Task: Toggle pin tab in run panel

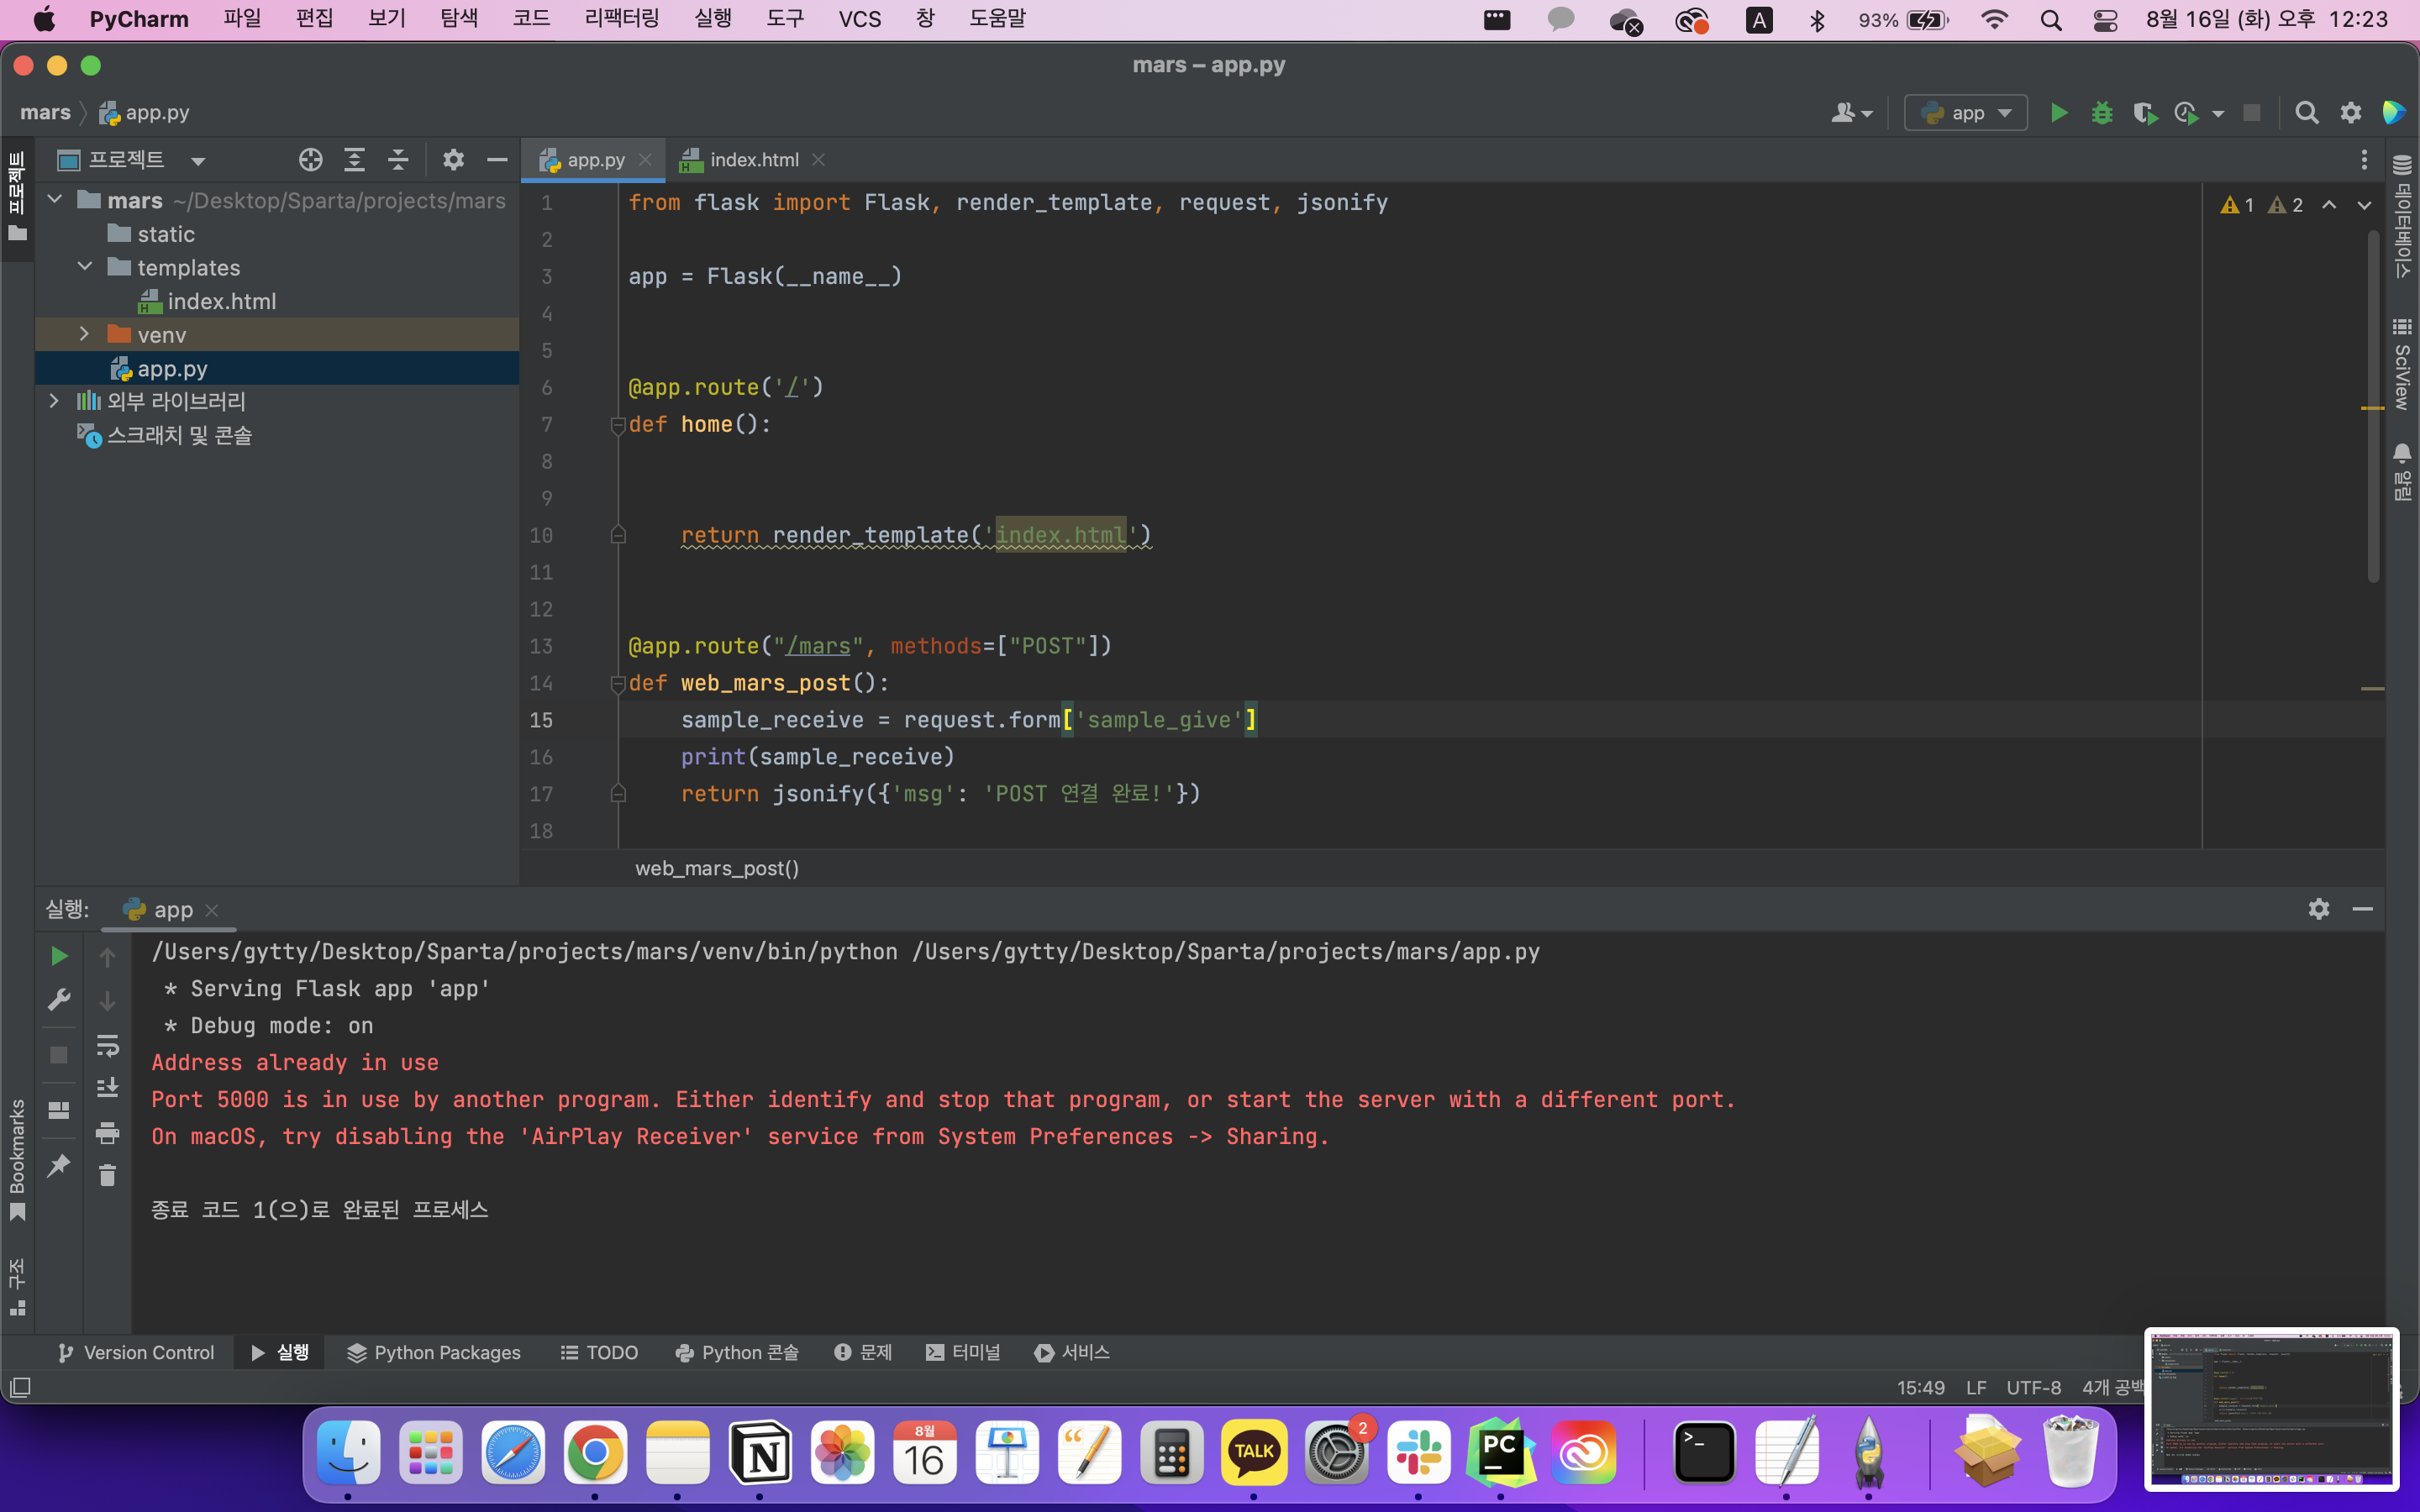Action: tap(59, 1165)
